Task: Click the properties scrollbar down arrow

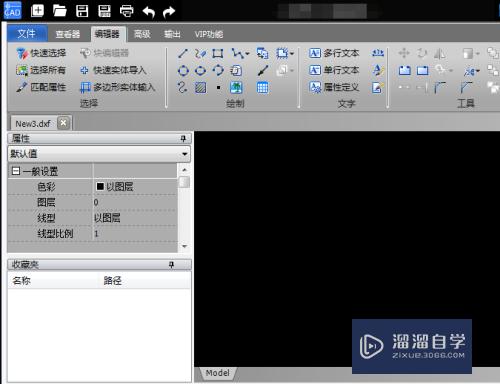Action: click(x=184, y=247)
